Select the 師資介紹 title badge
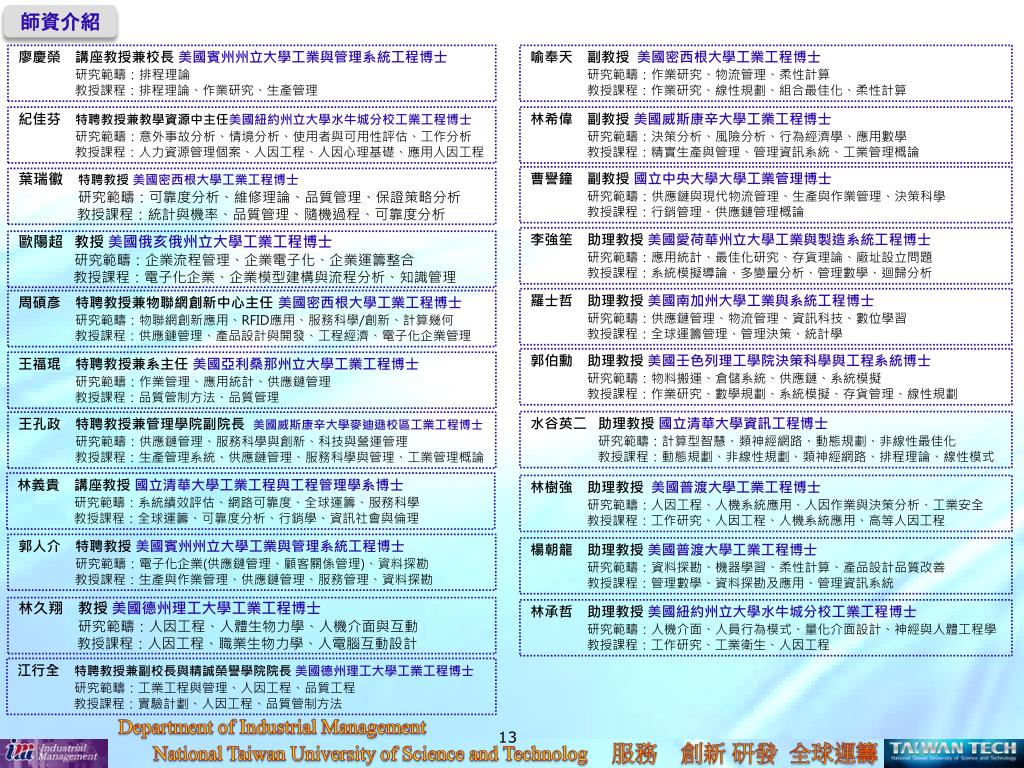The width and height of the screenshot is (1024, 768). pos(60,22)
